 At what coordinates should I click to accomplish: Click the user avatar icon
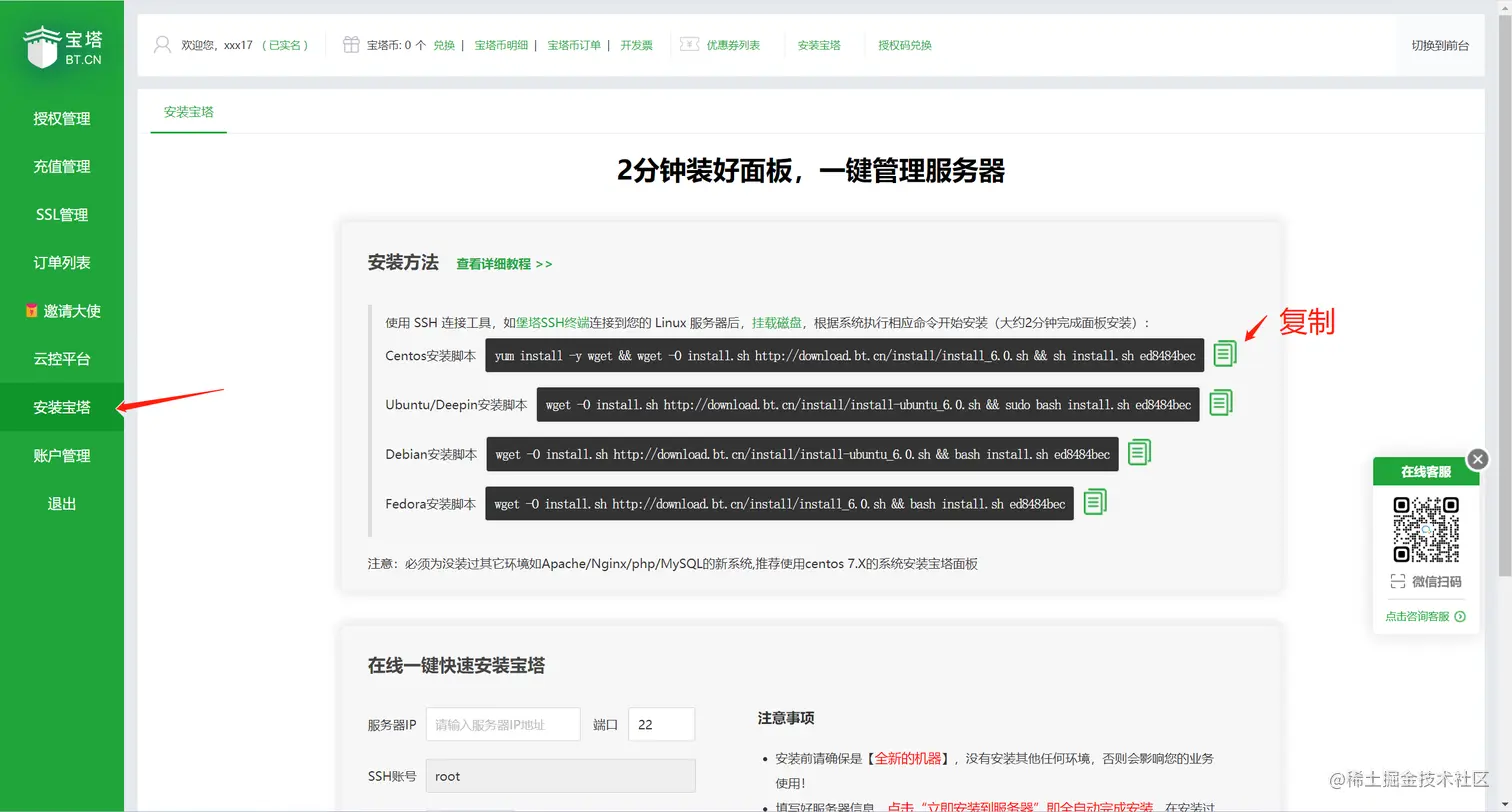(162, 45)
